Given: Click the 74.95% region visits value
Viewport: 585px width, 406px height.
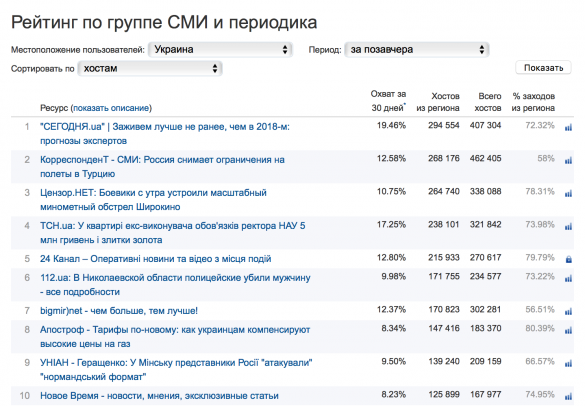Looking at the screenshot, I should click(540, 394).
